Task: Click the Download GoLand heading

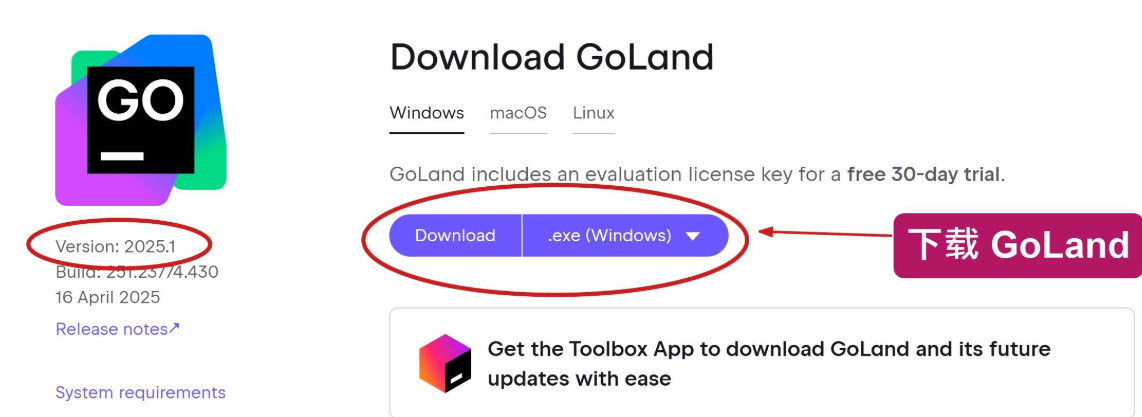Action: pyautogui.click(x=552, y=57)
